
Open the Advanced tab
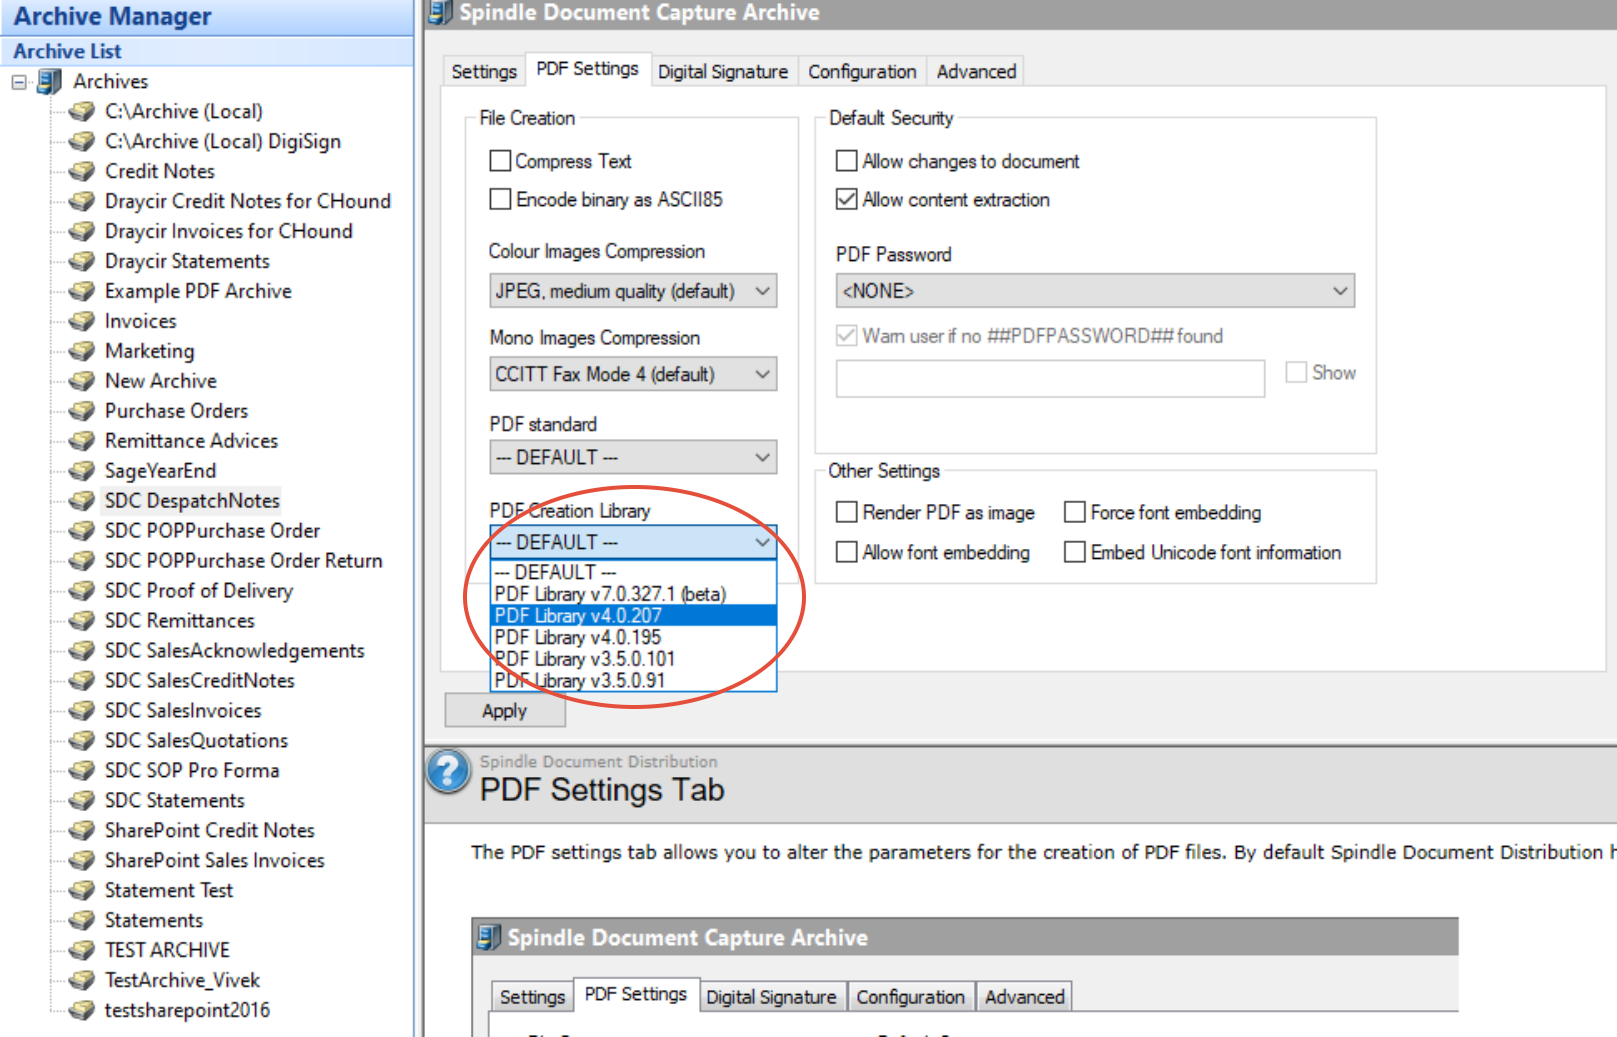976,72
